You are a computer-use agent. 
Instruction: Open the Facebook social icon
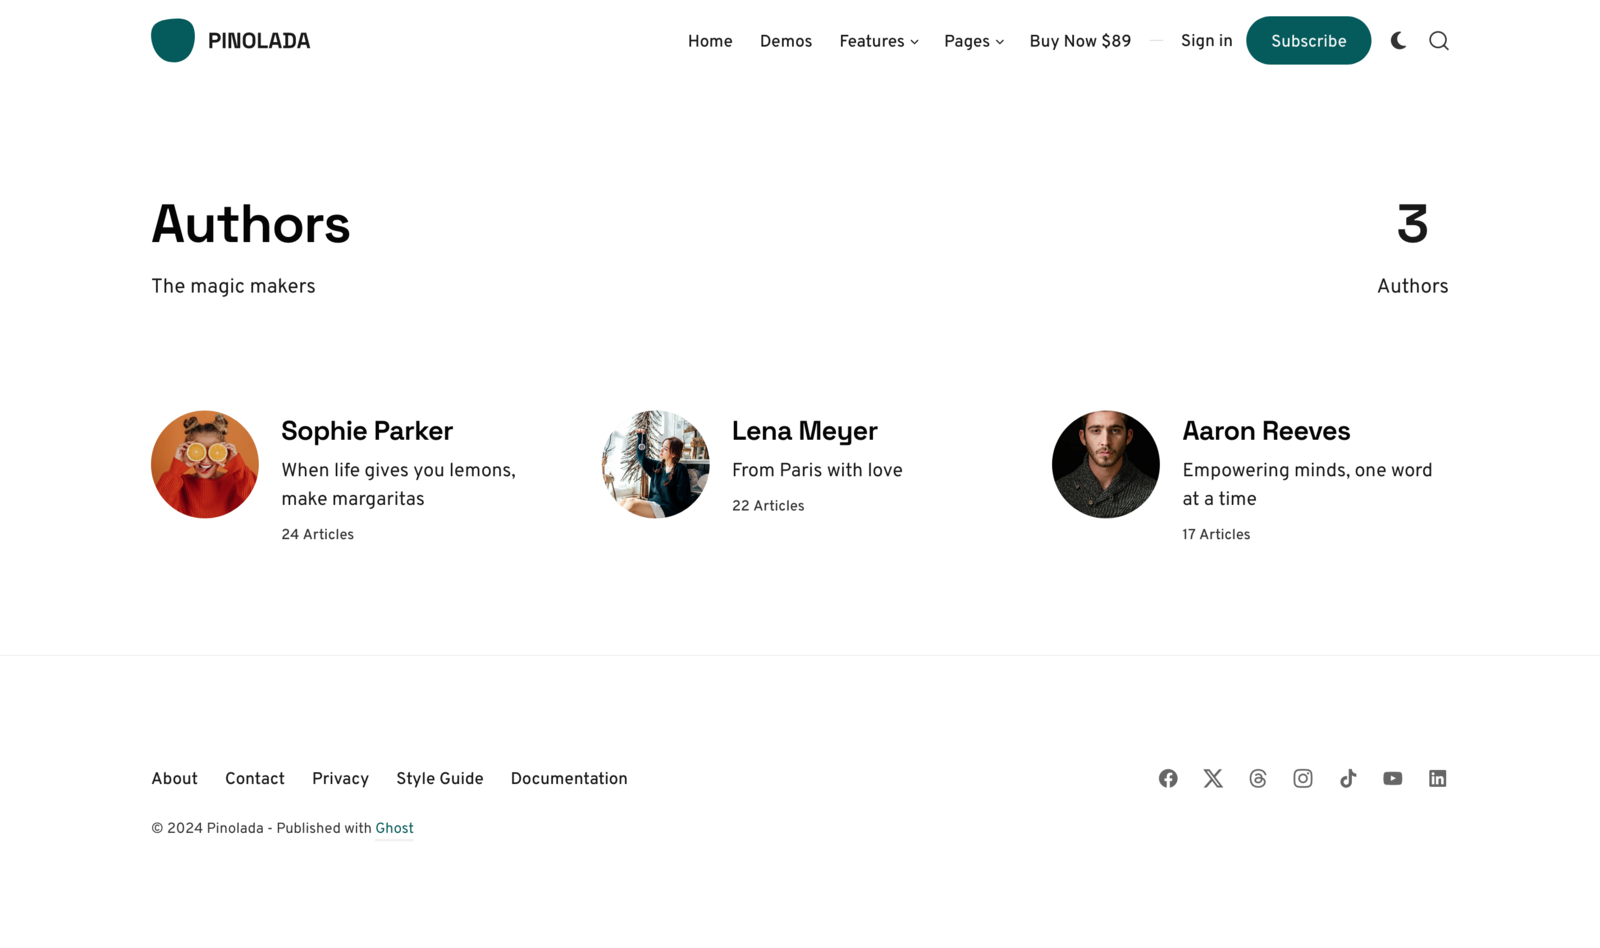(x=1168, y=778)
